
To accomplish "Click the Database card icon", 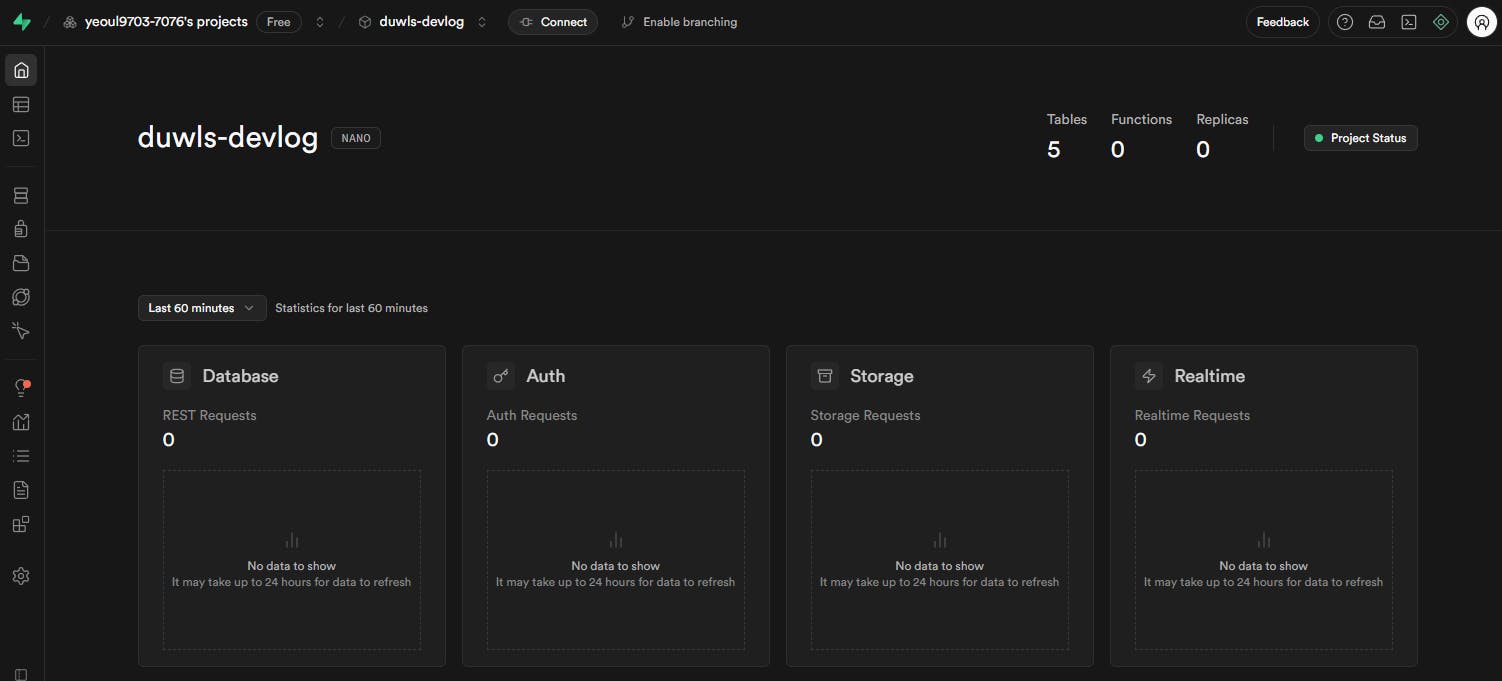I will tap(177, 376).
